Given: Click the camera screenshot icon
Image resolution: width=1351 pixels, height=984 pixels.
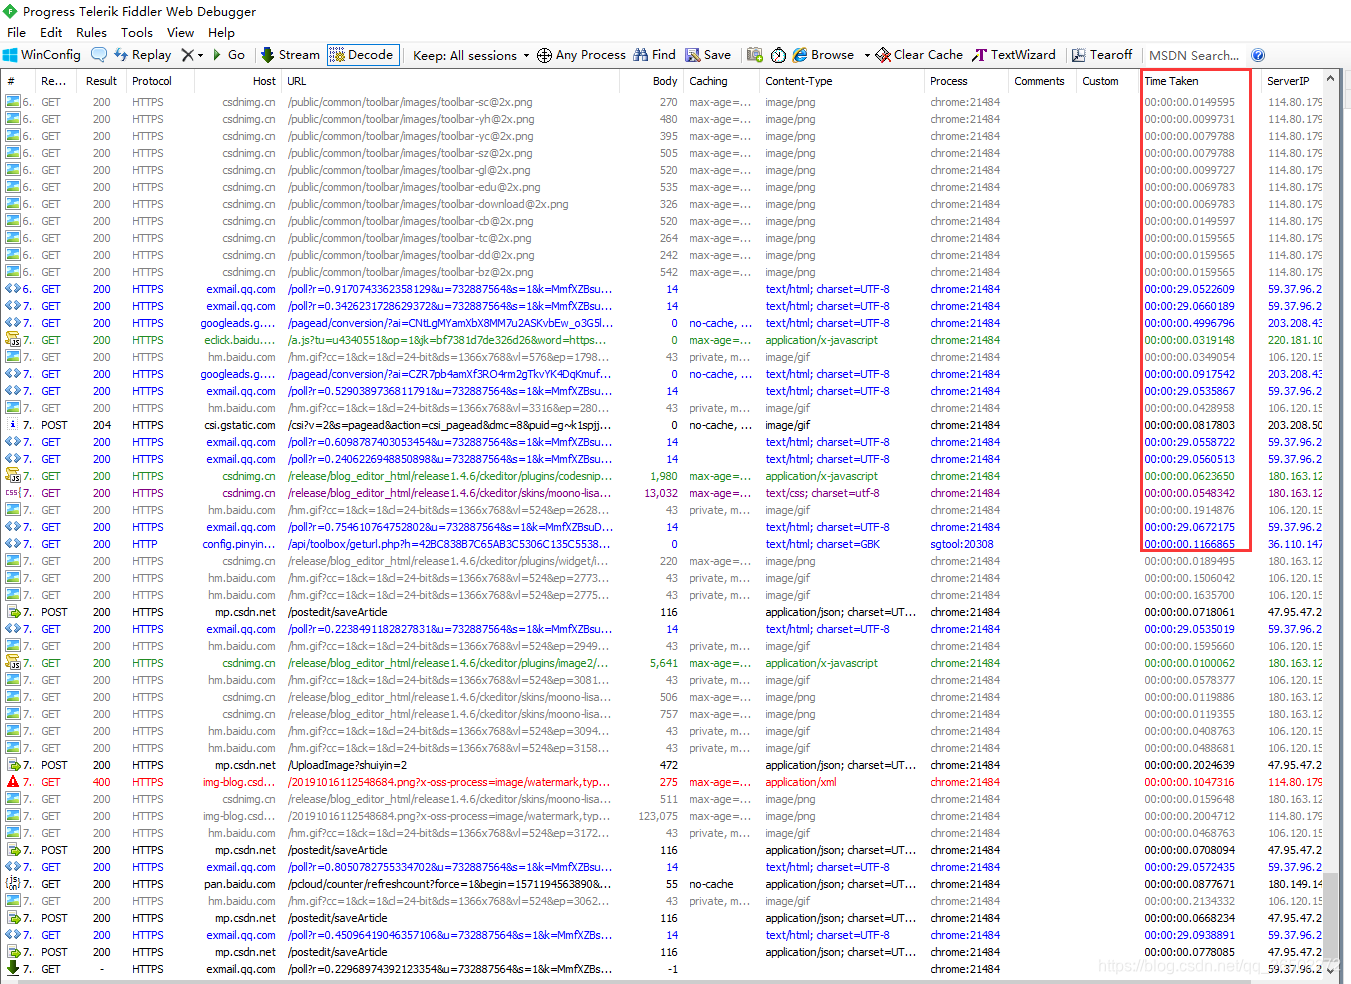Looking at the screenshot, I should click(x=755, y=55).
